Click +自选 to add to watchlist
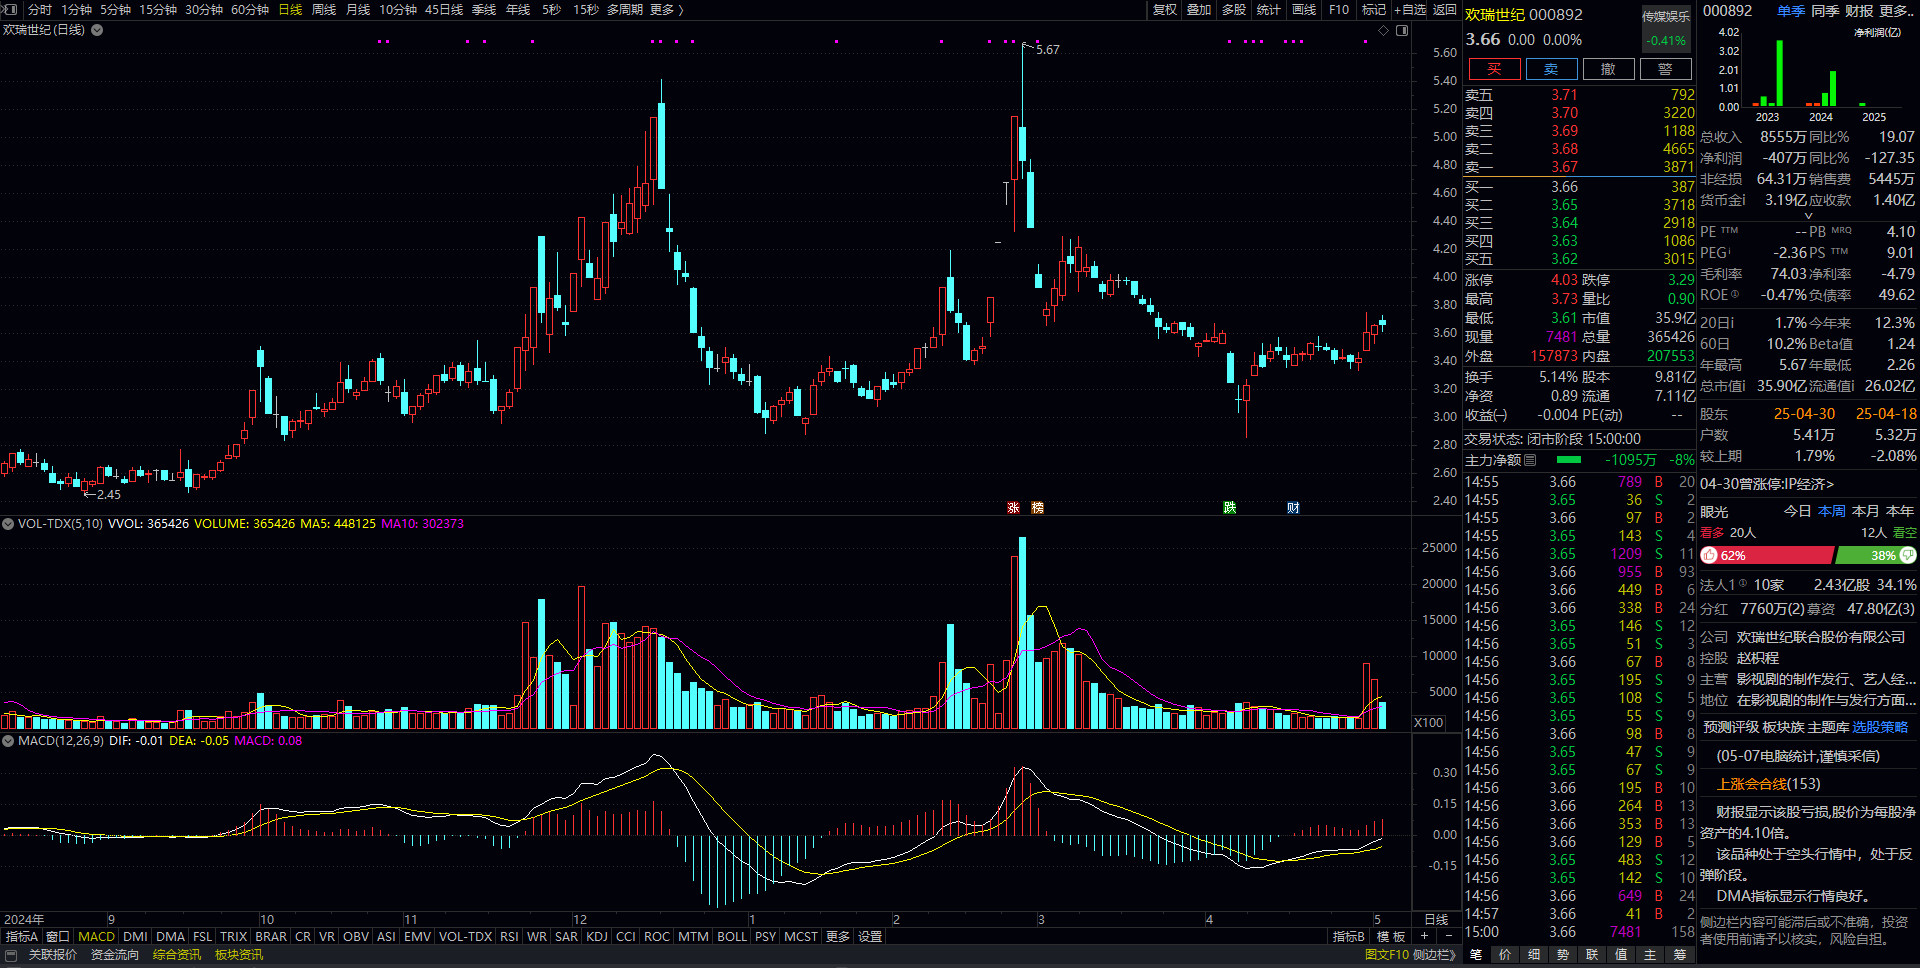 pyautogui.click(x=1410, y=9)
